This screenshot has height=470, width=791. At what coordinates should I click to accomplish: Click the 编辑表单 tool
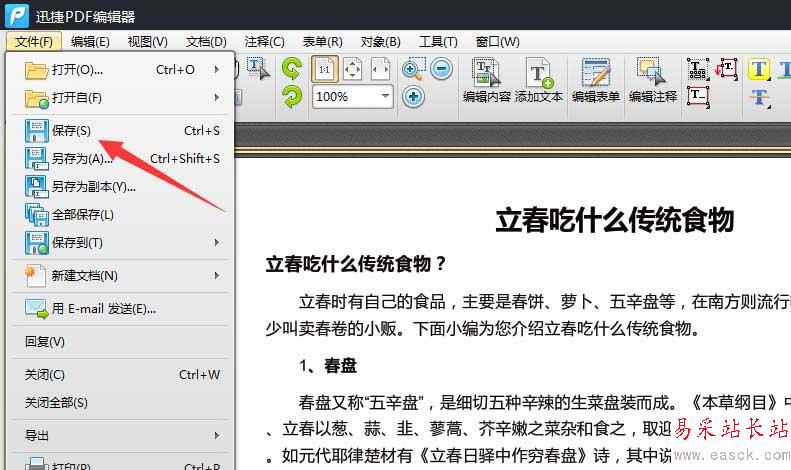pyautogui.click(x=596, y=81)
